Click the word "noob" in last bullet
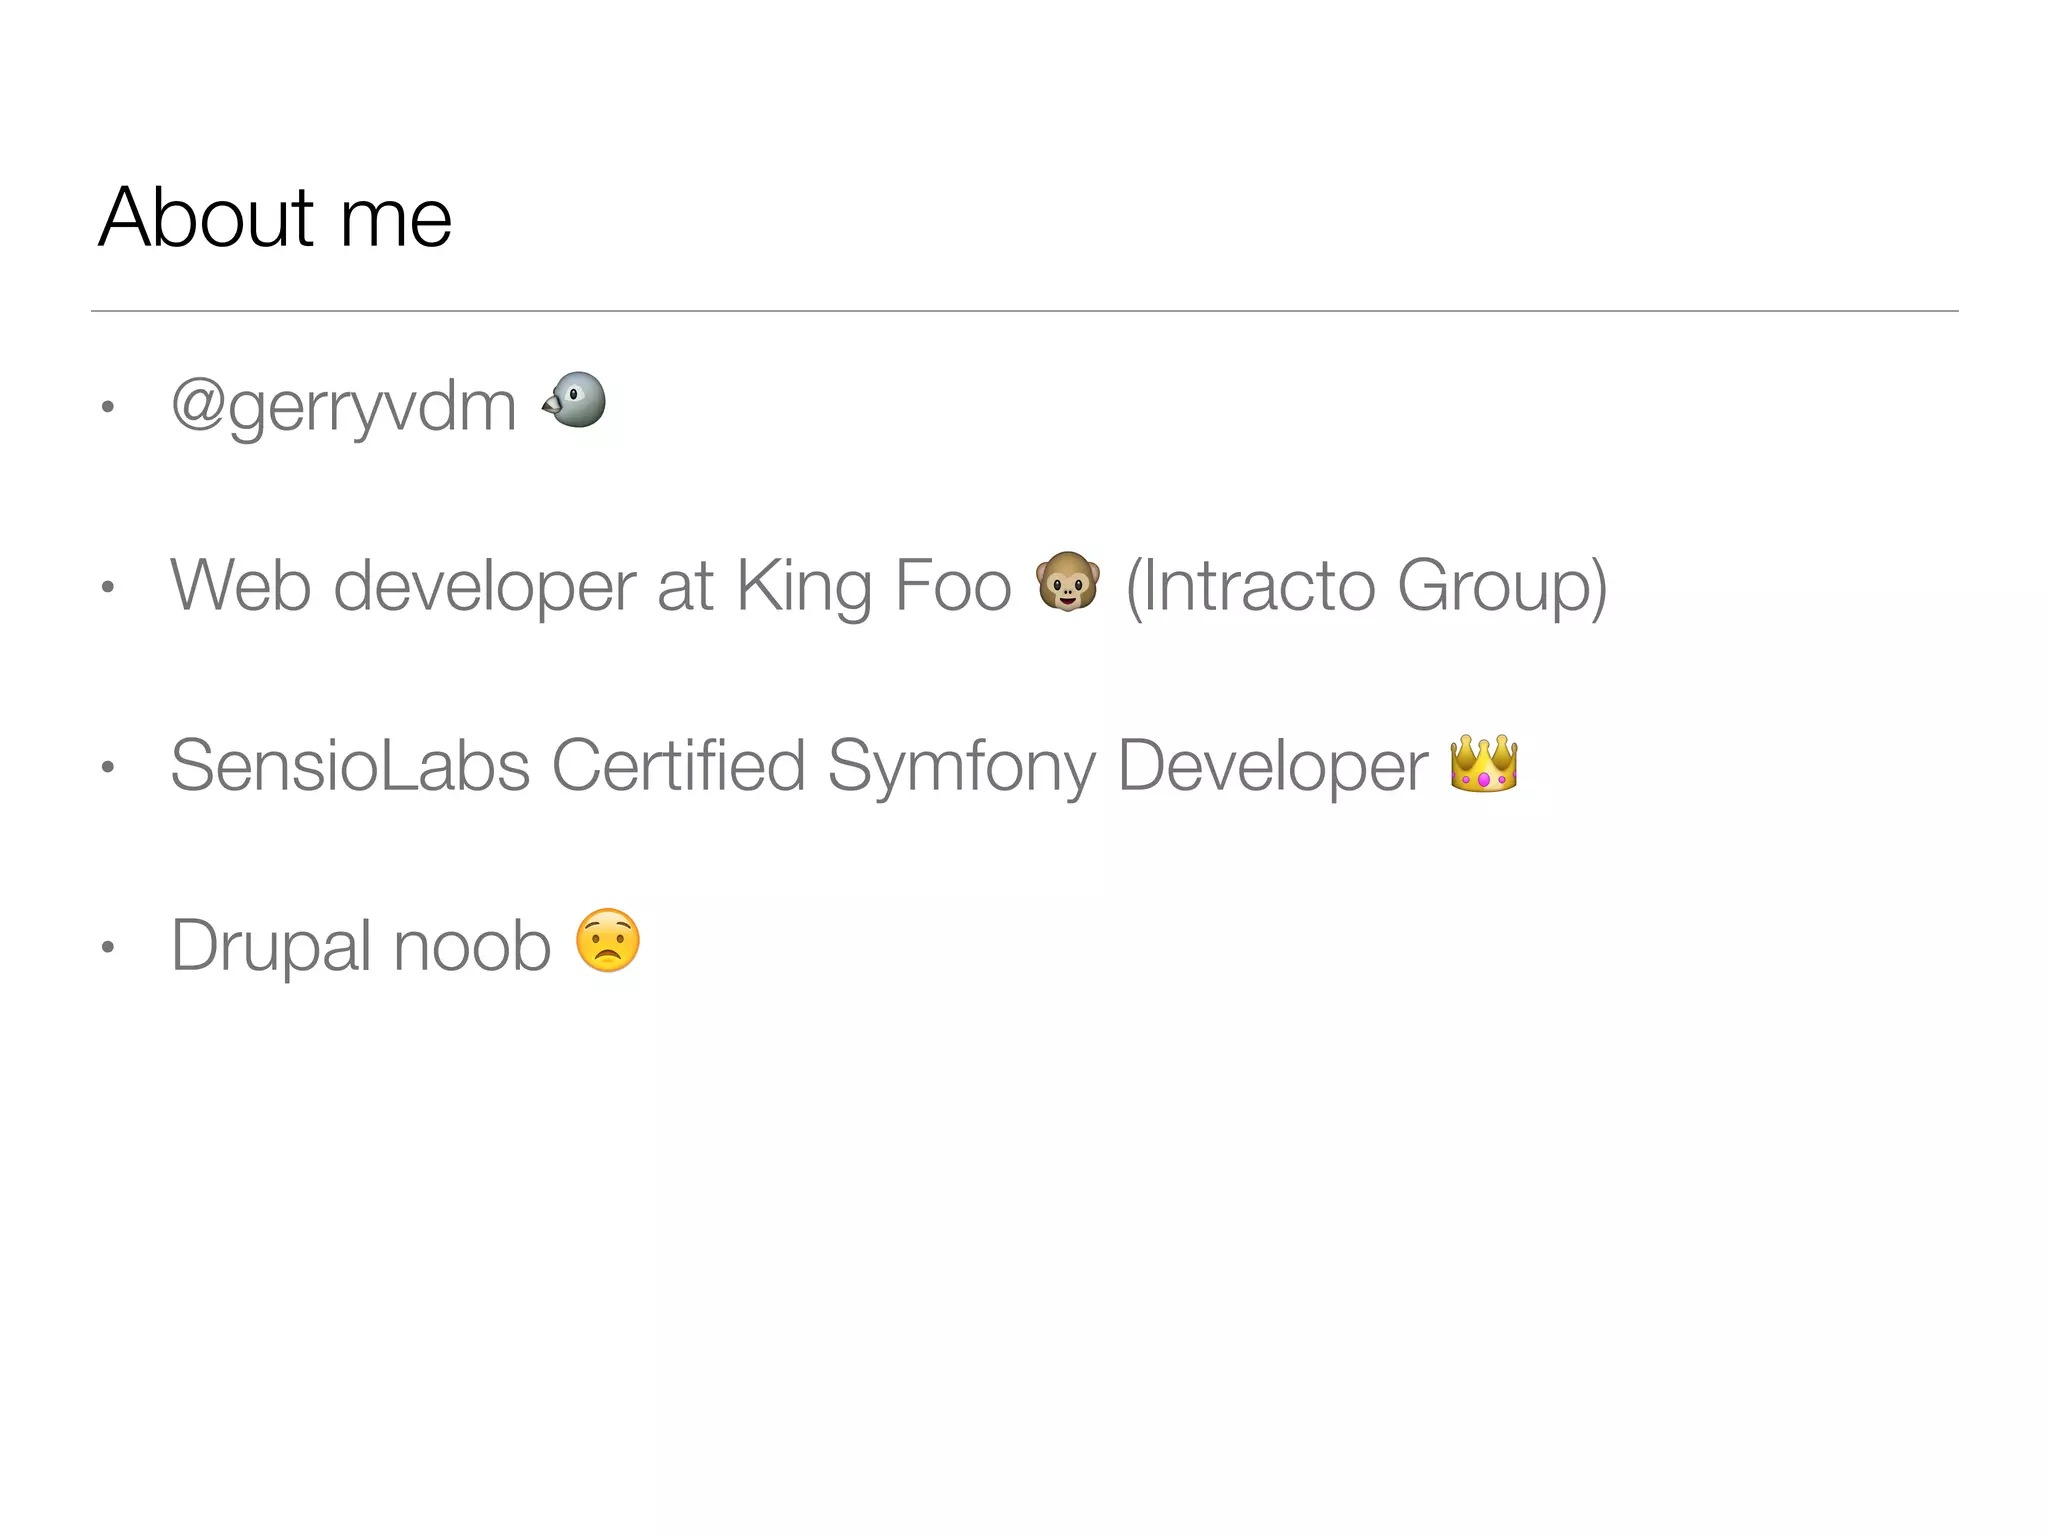The width and height of the screenshot is (2048, 1536). pyautogui.click(x=471, y=946)
